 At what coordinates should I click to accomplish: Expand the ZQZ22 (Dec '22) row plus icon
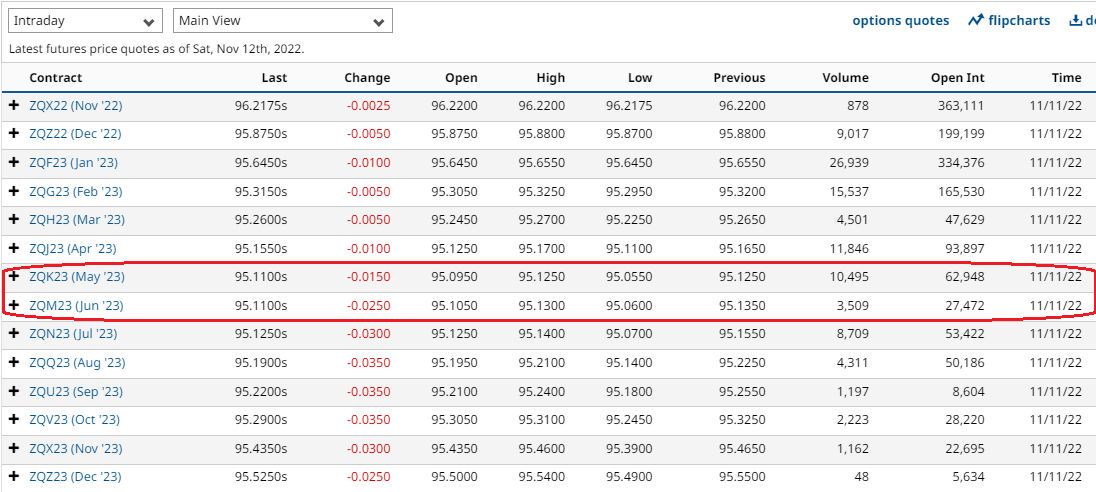(x=14, y=134)
